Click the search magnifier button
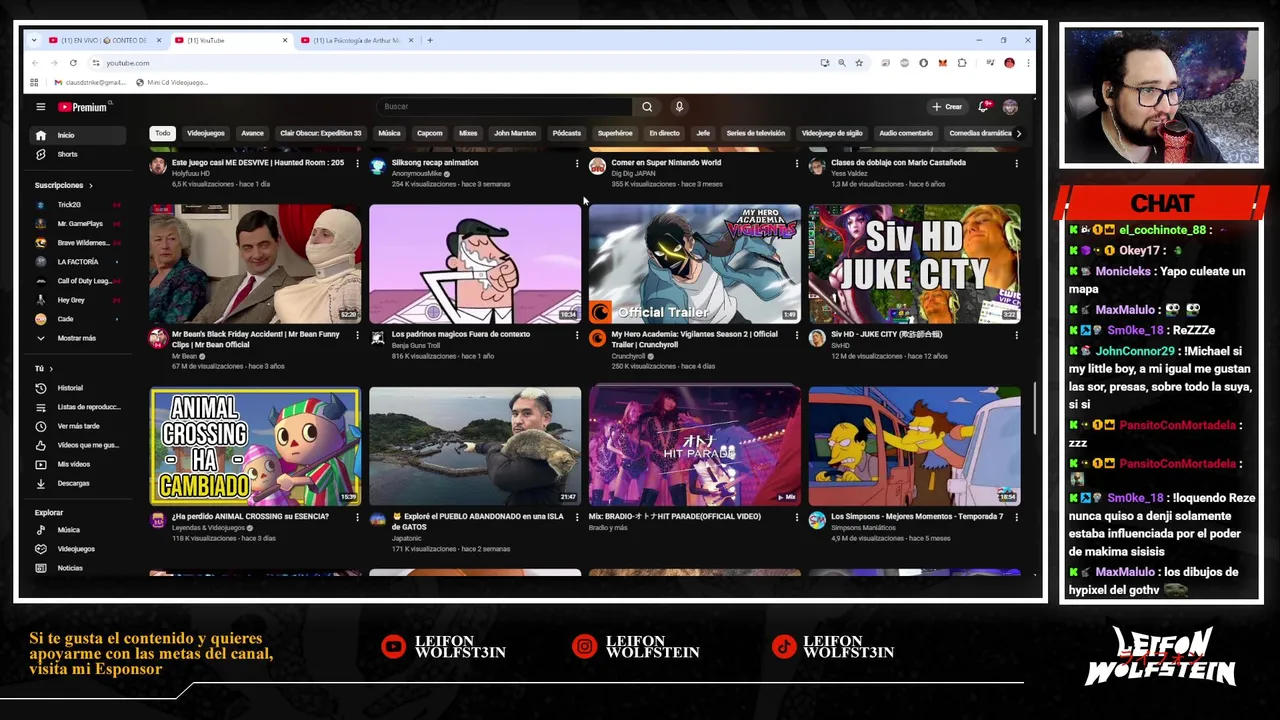The width and height of the screenshot is (1280, 720). [x=647, y=107]
